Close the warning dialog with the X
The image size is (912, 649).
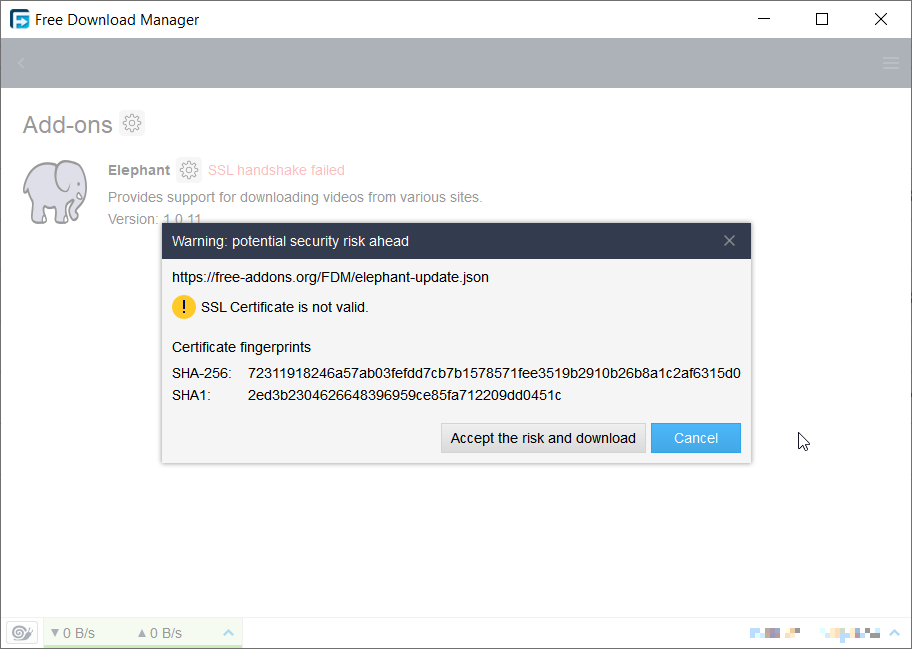(729, 241)
